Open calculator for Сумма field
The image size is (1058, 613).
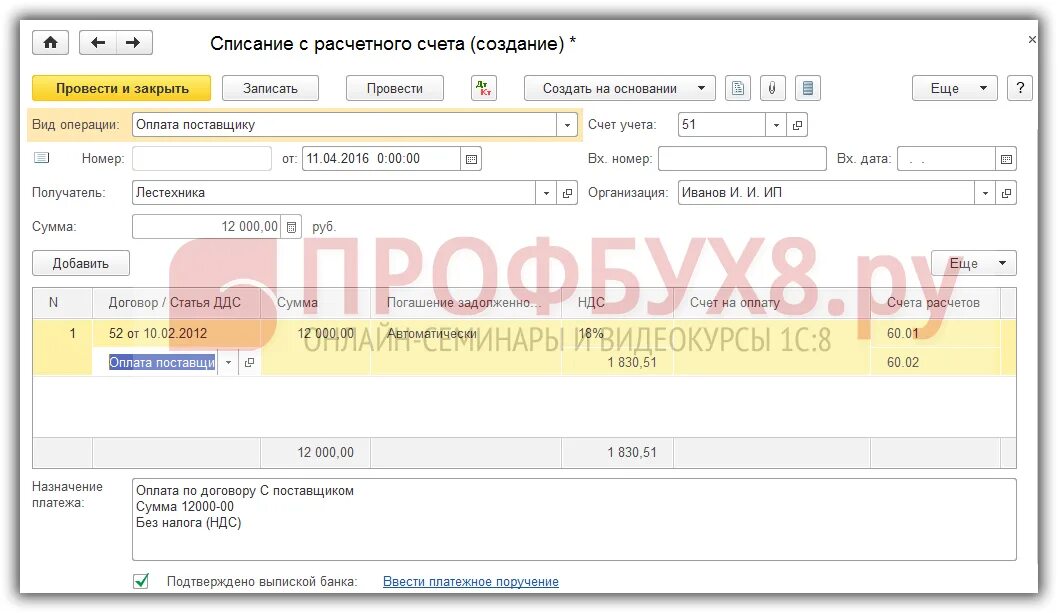click(x=291, y=227)
